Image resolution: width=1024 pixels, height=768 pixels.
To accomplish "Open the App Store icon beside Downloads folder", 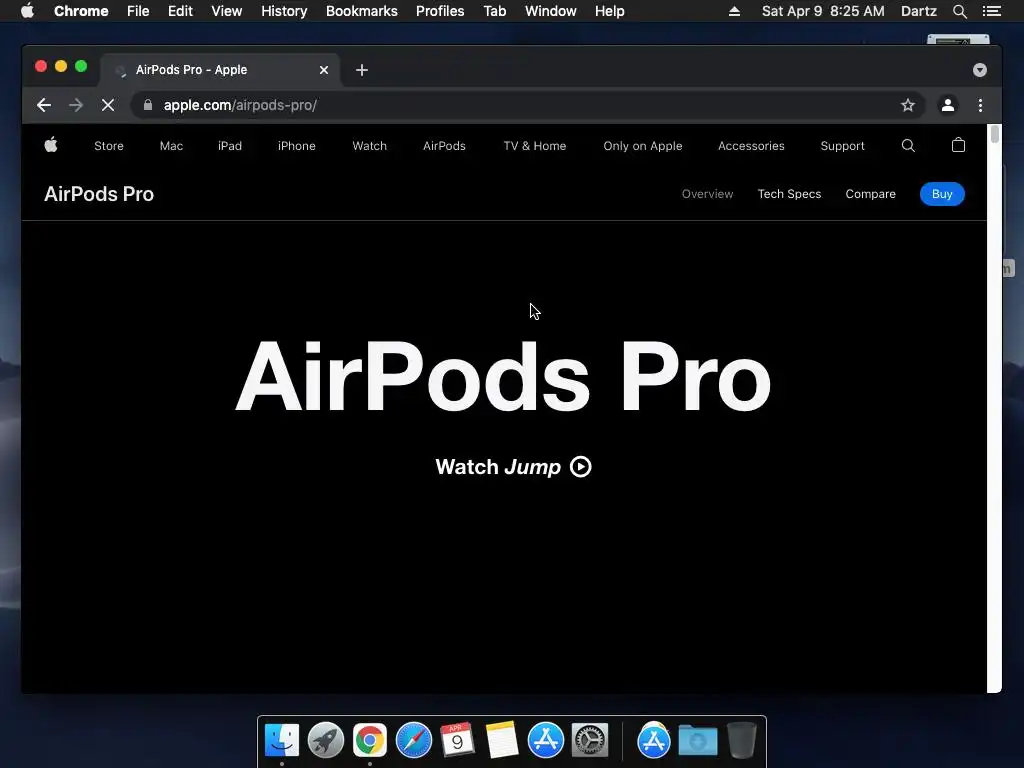I will (x=654, y=740).
